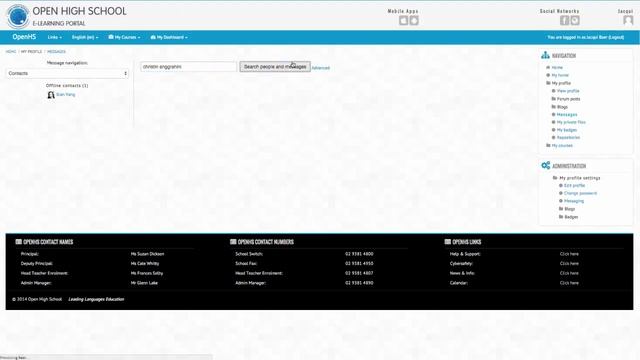Collapse My profile settings node

click(x=580, y=178)
